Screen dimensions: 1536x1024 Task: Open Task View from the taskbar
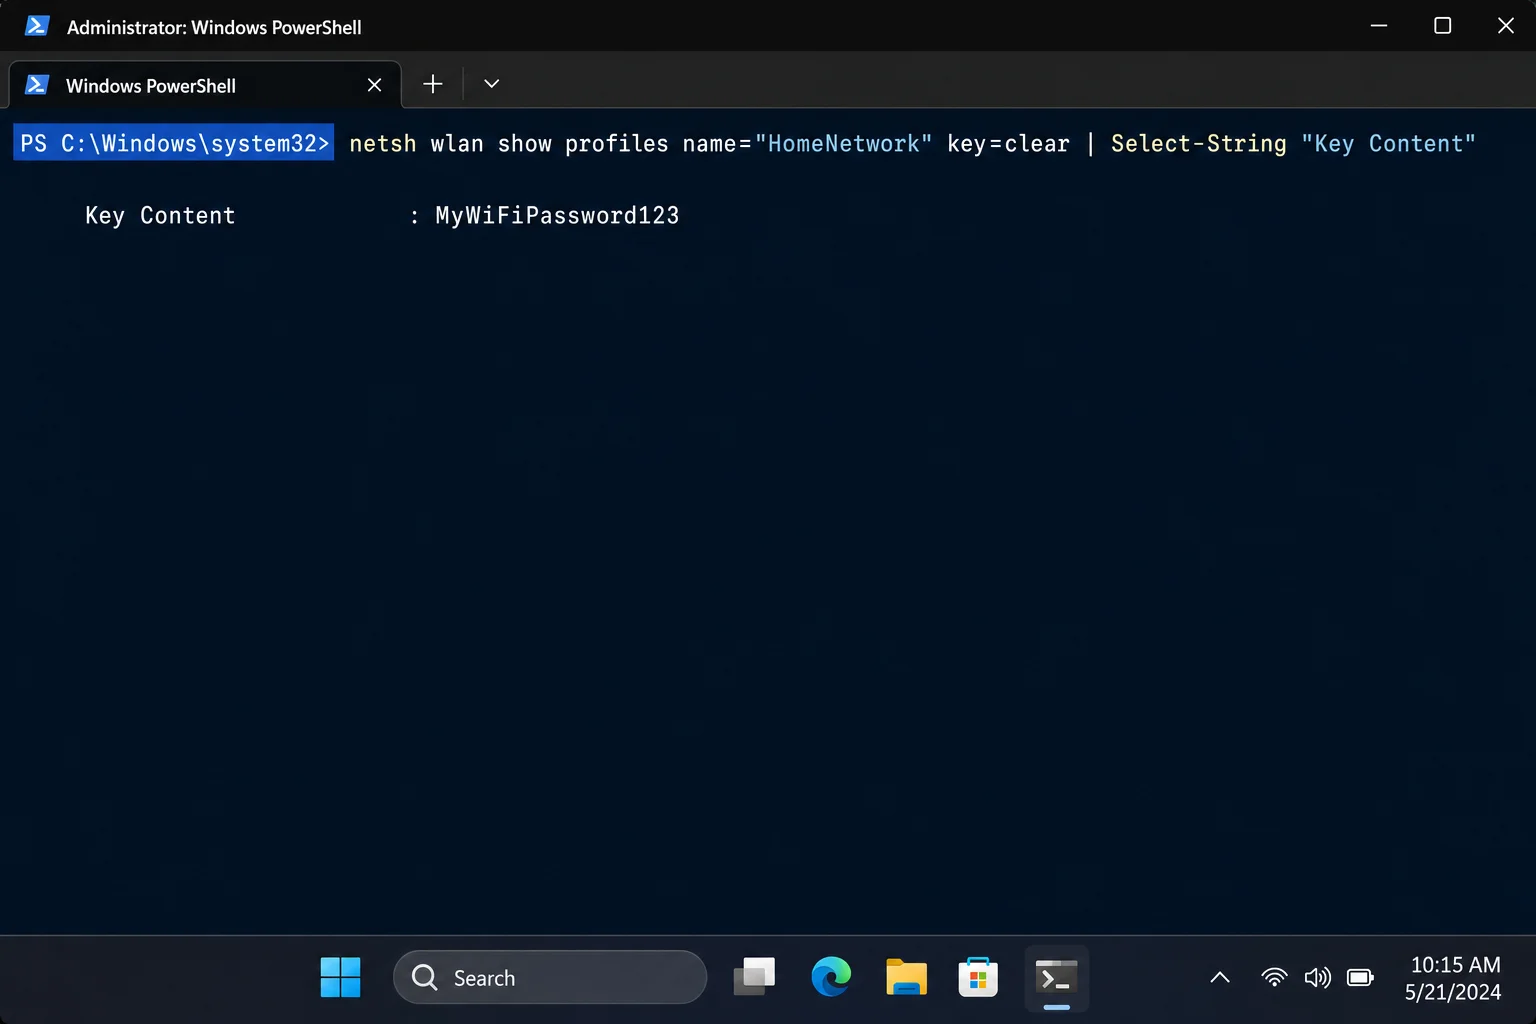(754, 977)
